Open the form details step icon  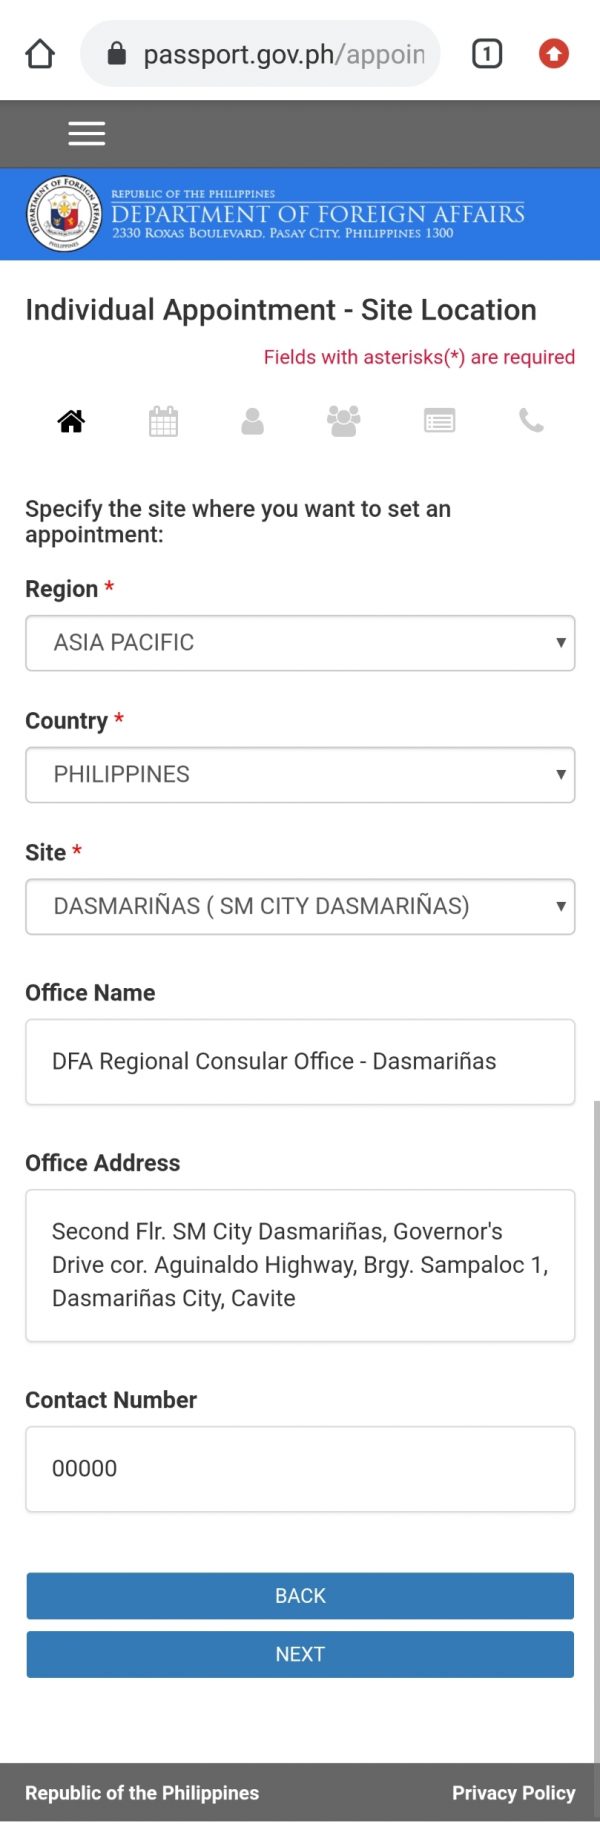[437, 421]
